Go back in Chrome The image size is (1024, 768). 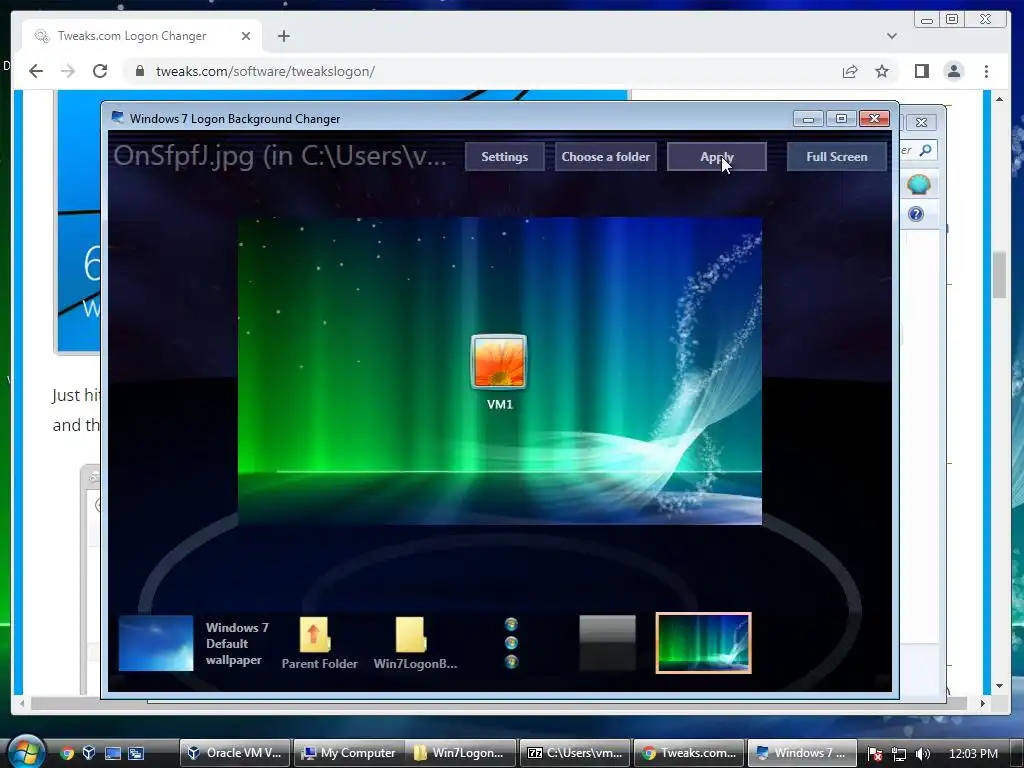click(x=36, y=71)
